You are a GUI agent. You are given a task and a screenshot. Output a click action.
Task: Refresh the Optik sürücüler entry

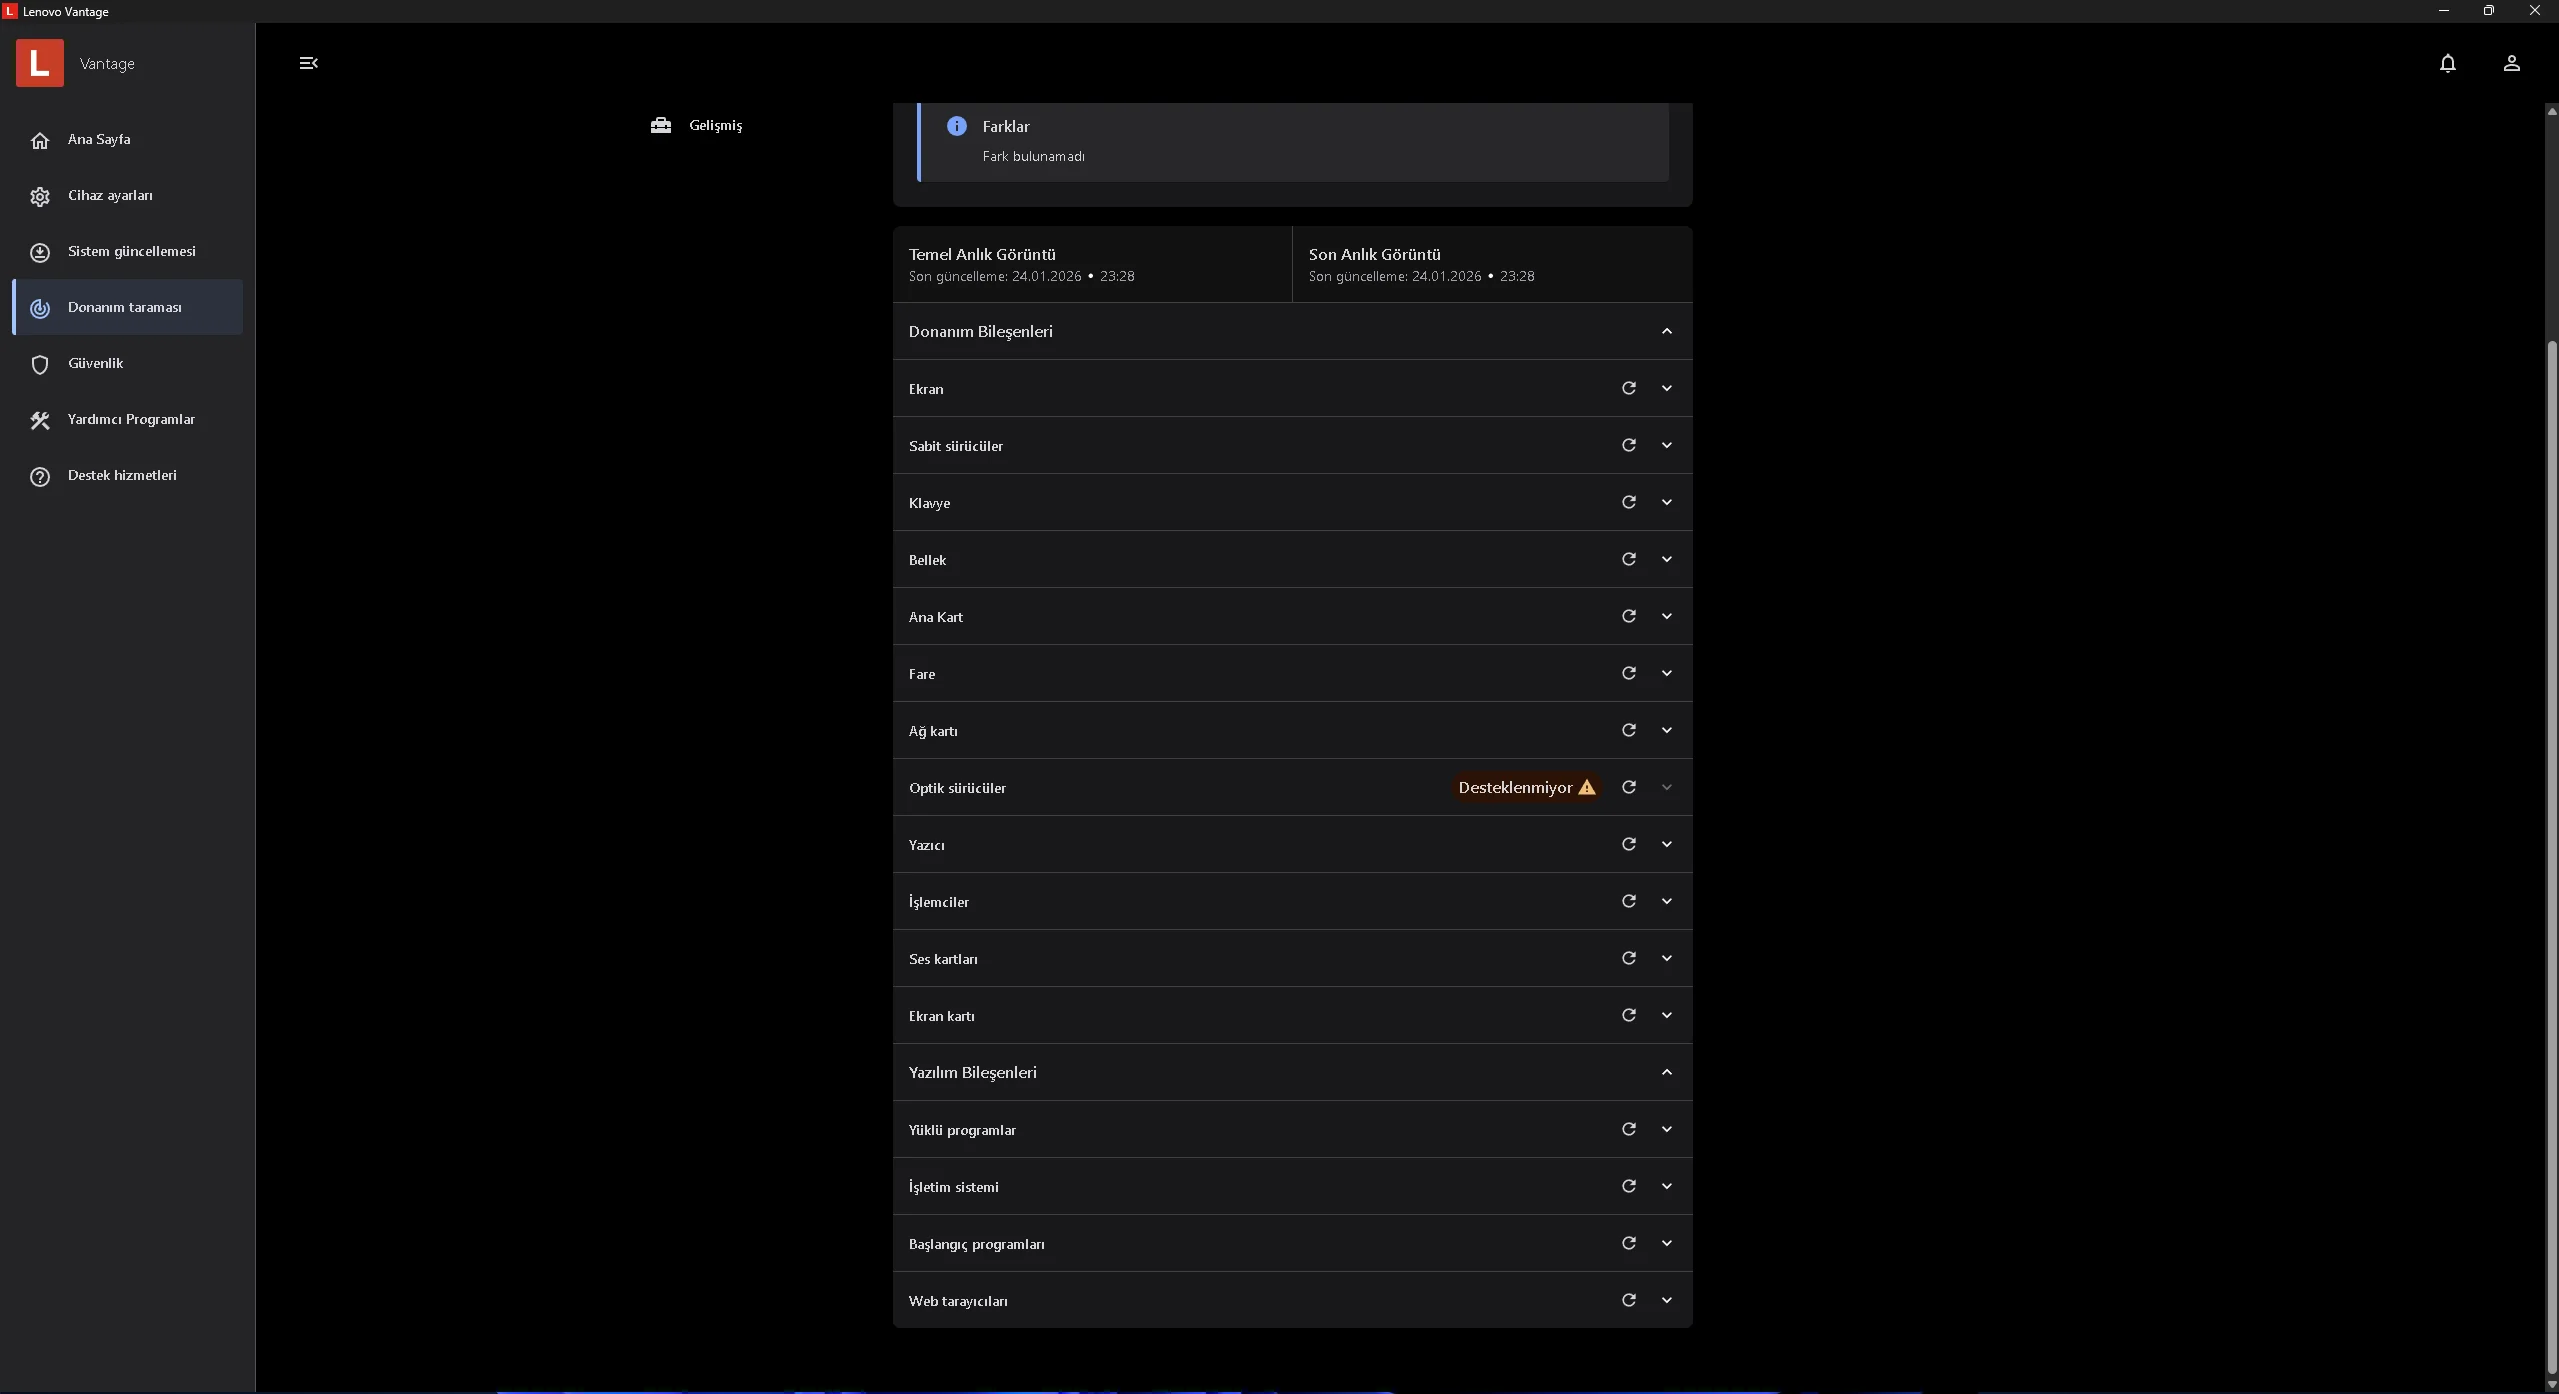coord(1628,787)
